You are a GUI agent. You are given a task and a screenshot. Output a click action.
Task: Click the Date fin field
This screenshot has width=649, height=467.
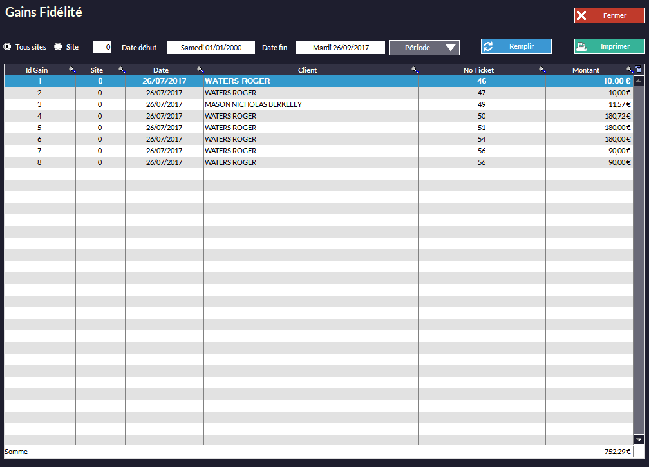(340, 47)
